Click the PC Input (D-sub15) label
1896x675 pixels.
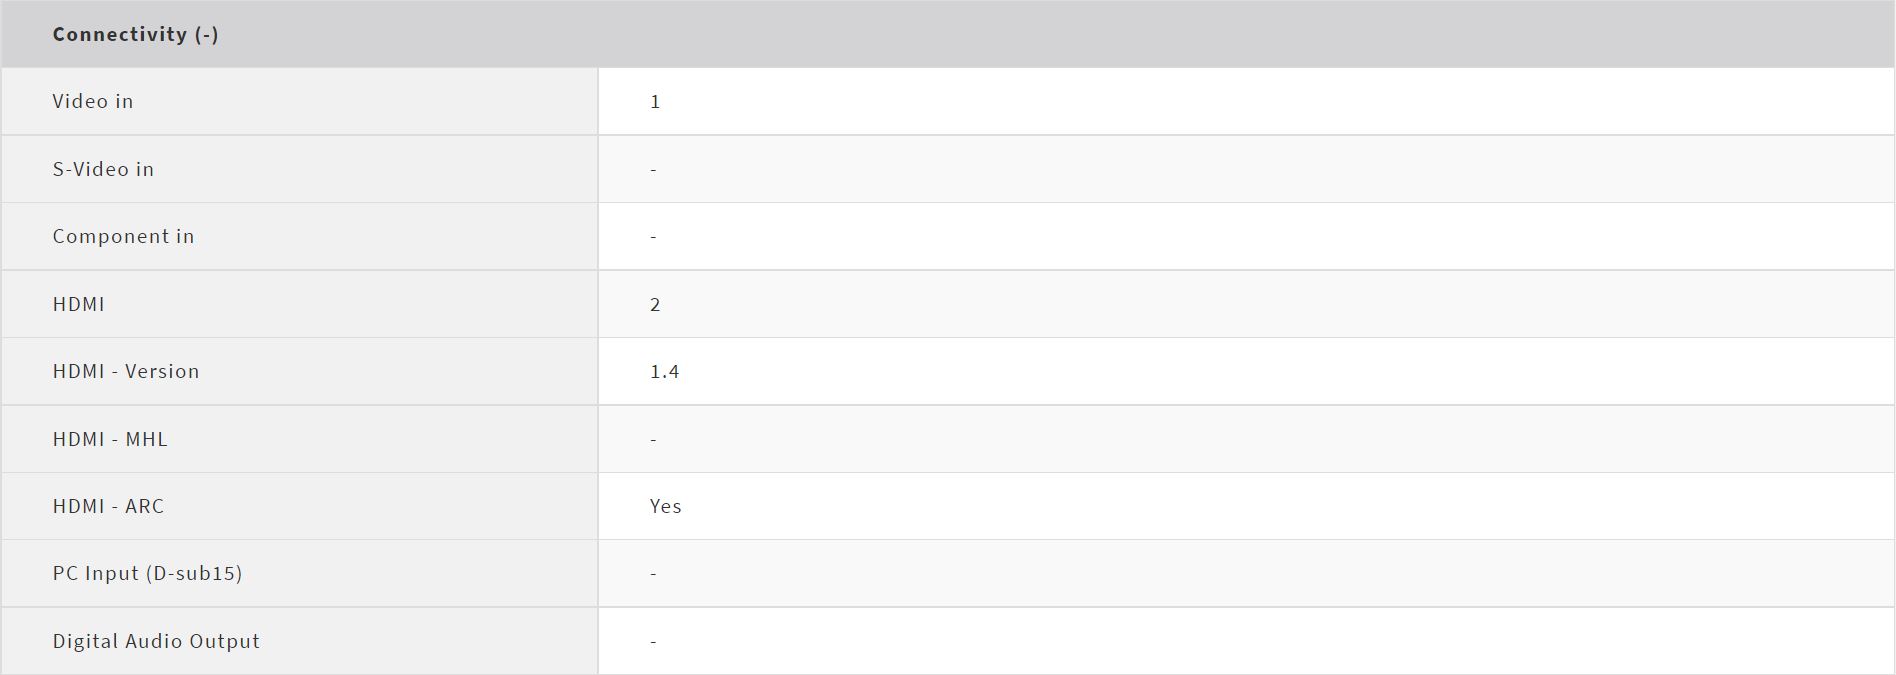click(x=147, y=573)
